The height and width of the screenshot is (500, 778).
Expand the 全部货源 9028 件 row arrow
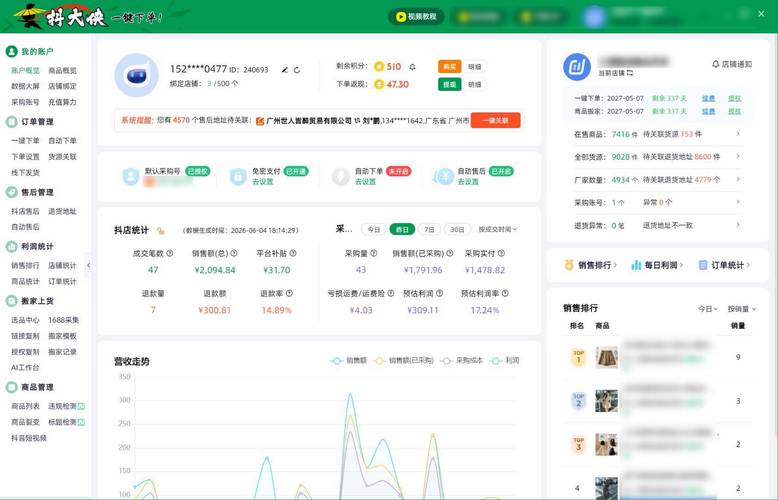pos(738,156)
